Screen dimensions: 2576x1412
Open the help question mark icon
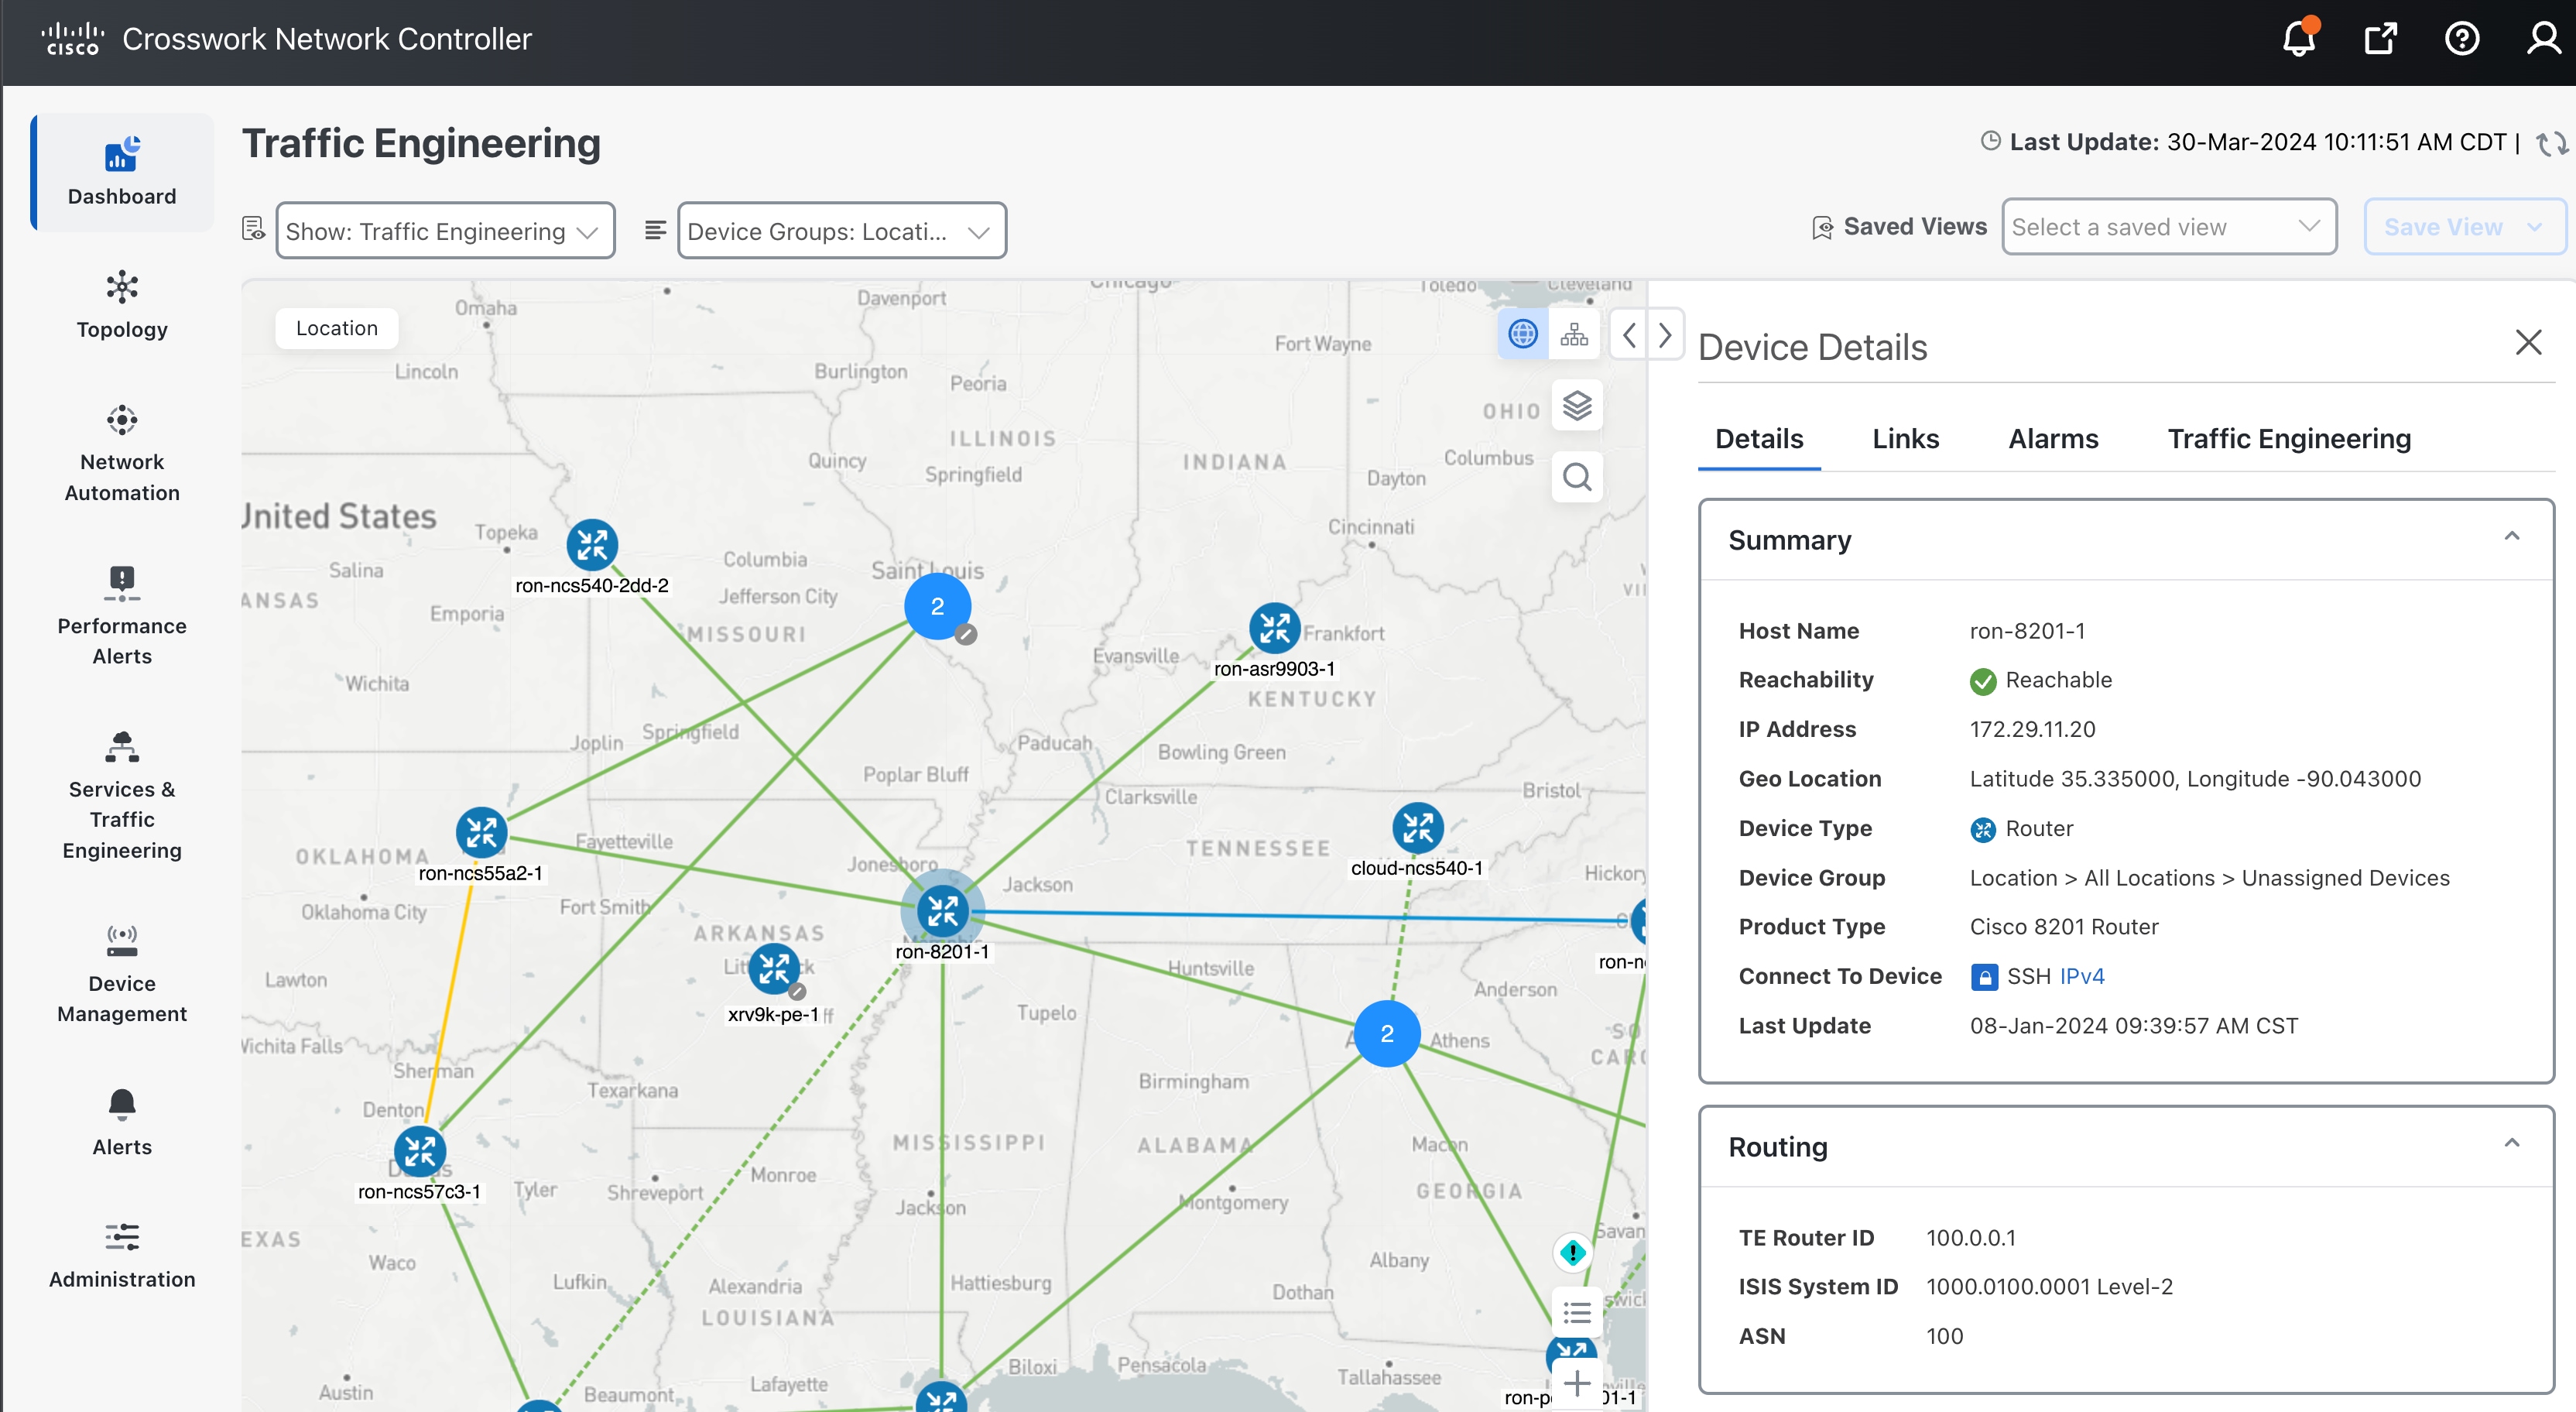point(2462,39)
